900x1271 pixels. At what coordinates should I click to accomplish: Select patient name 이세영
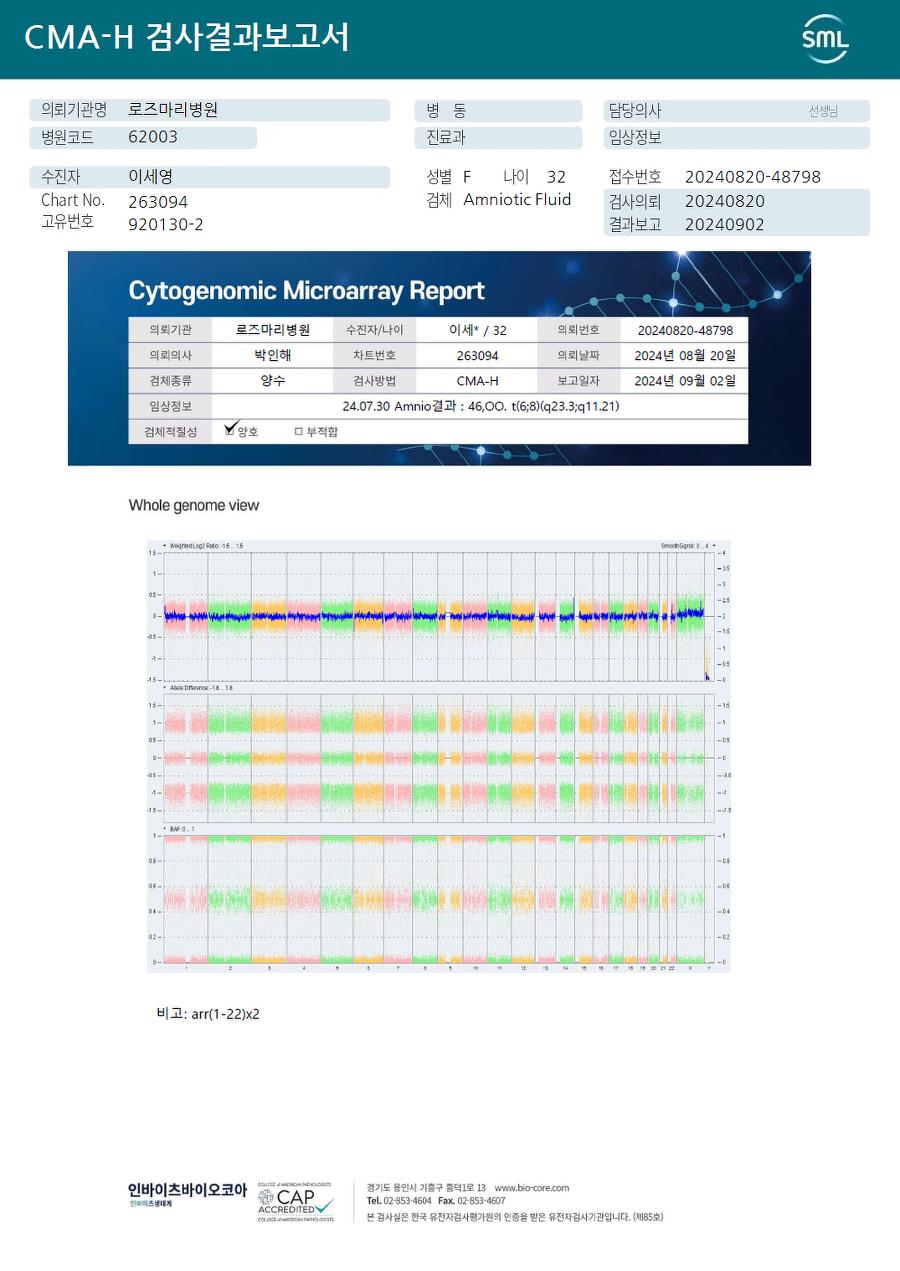click(x=151, y=177)
